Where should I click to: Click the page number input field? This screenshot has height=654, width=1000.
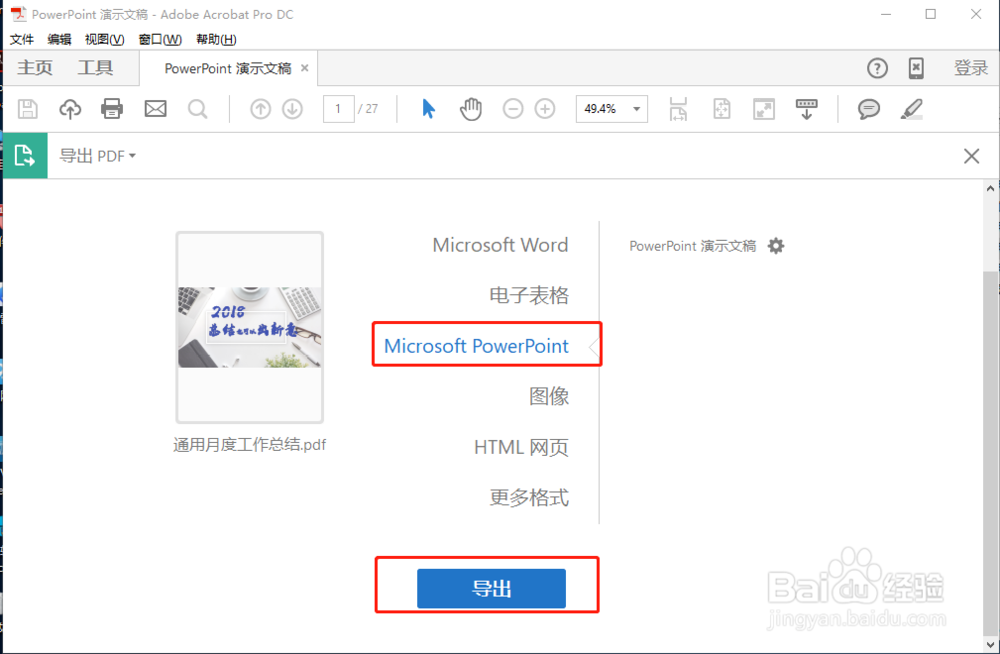[x=339, y=109]
